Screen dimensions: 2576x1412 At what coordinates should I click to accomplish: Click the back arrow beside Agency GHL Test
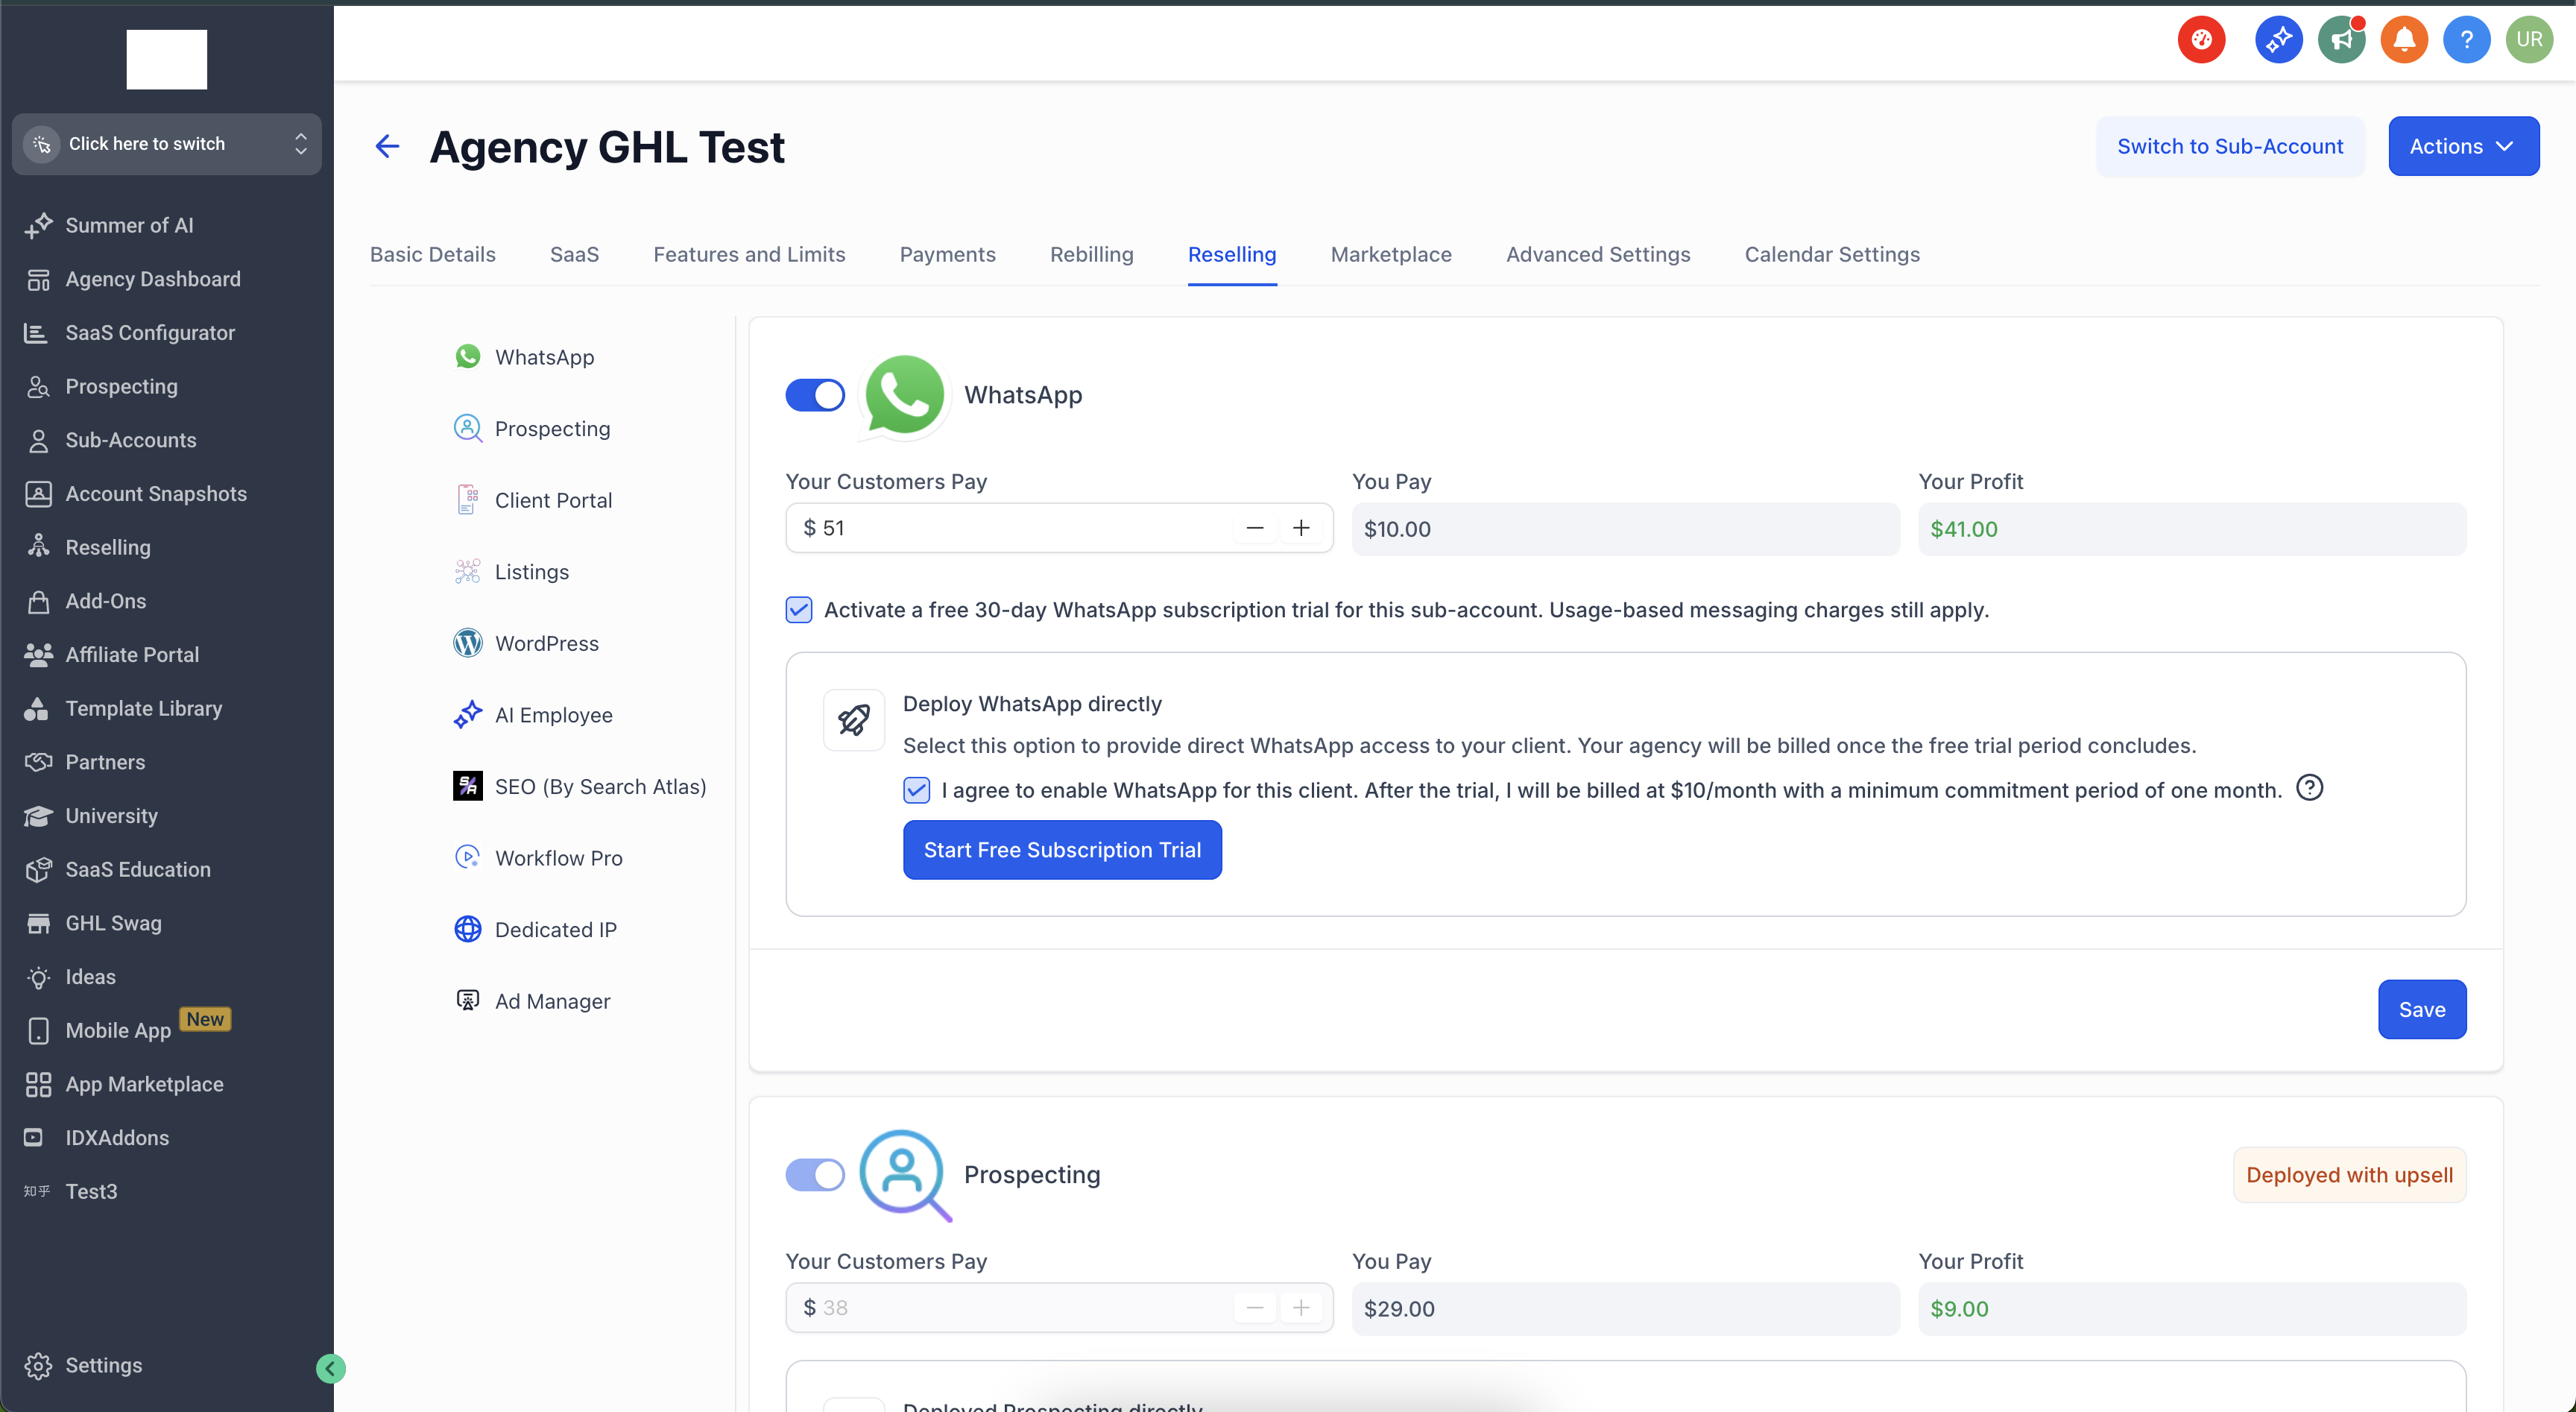click(387, 147)
